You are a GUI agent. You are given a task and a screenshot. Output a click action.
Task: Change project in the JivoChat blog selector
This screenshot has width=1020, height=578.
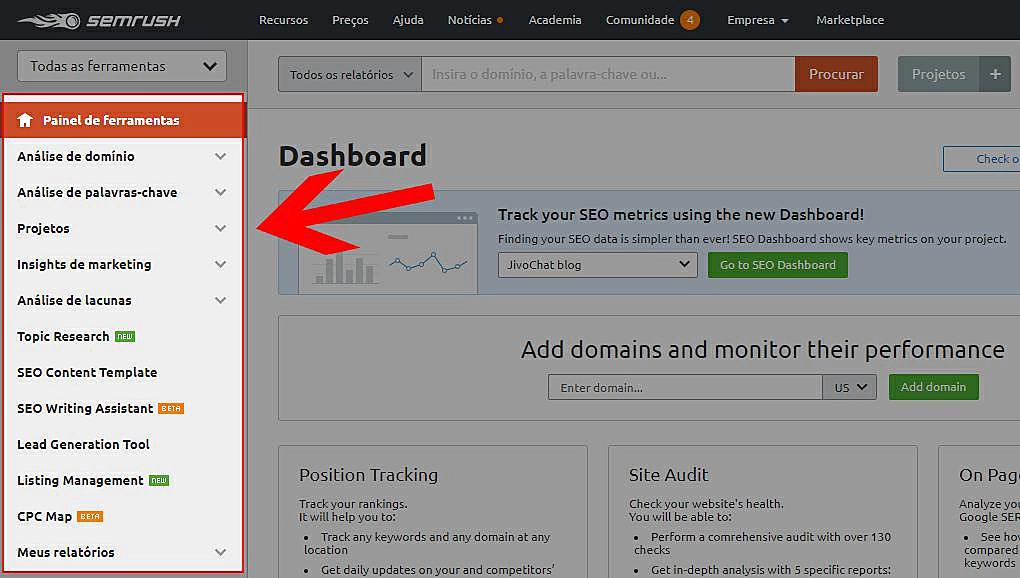[x=596, y=265]
